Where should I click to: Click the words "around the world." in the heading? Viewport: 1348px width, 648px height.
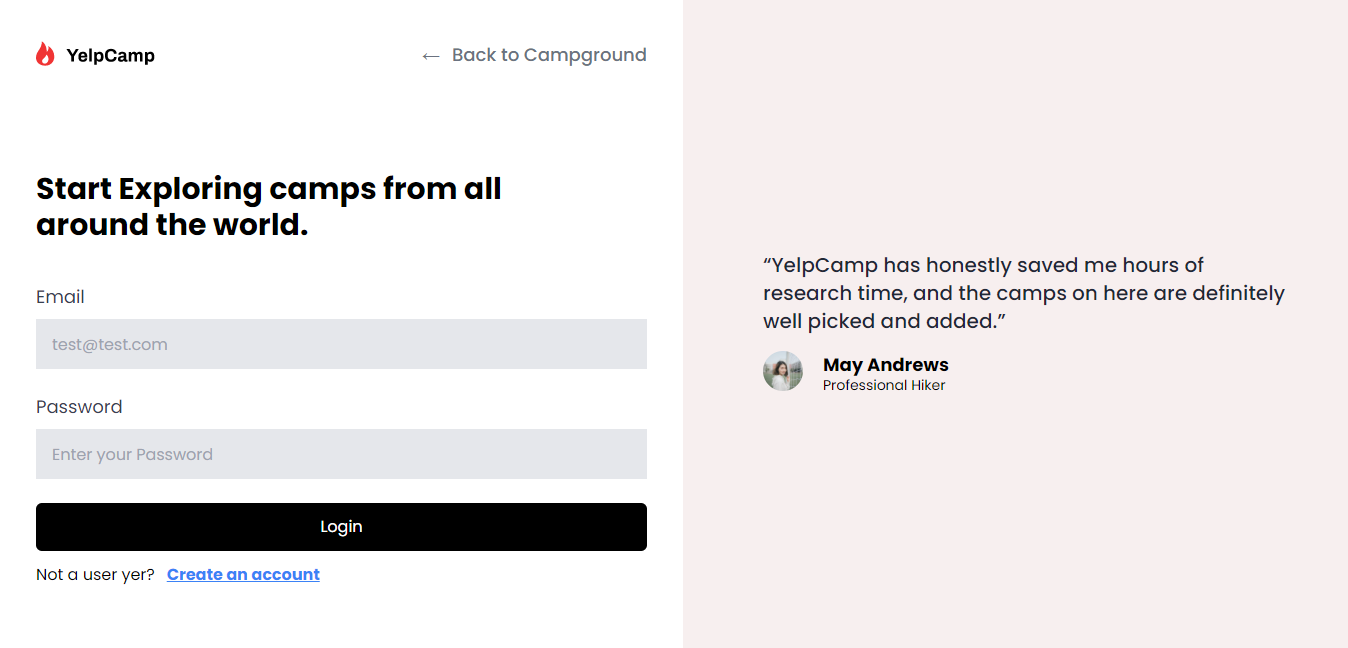[172, 225]
